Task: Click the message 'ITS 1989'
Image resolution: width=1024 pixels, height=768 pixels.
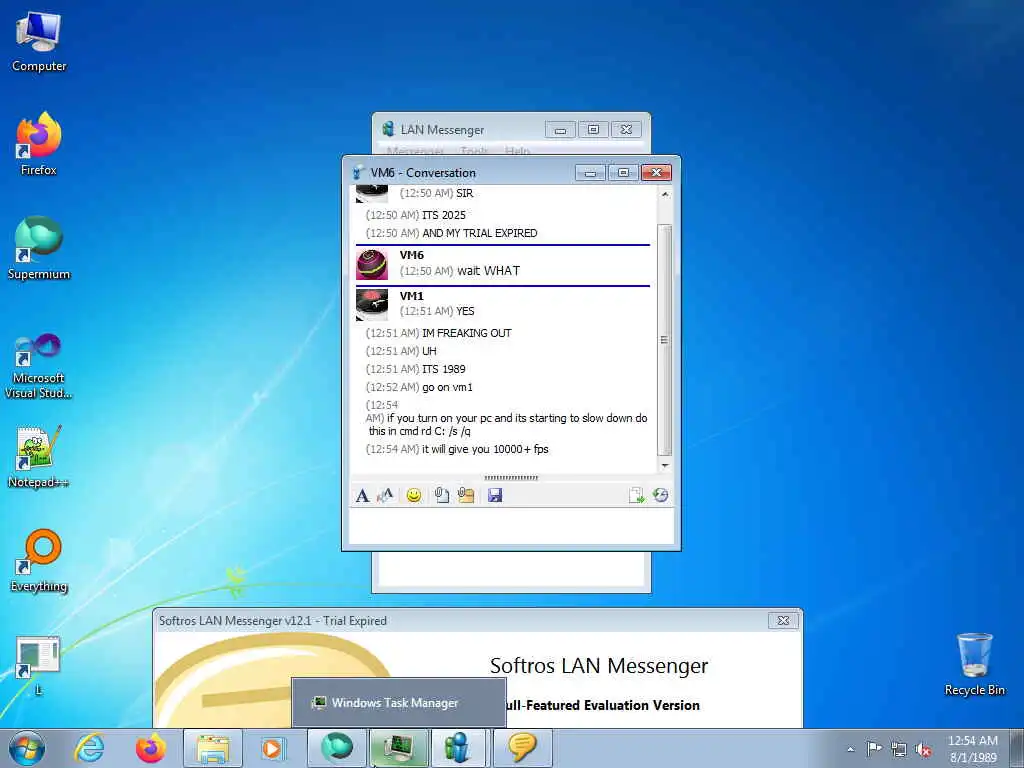Action: coord(444,369)
